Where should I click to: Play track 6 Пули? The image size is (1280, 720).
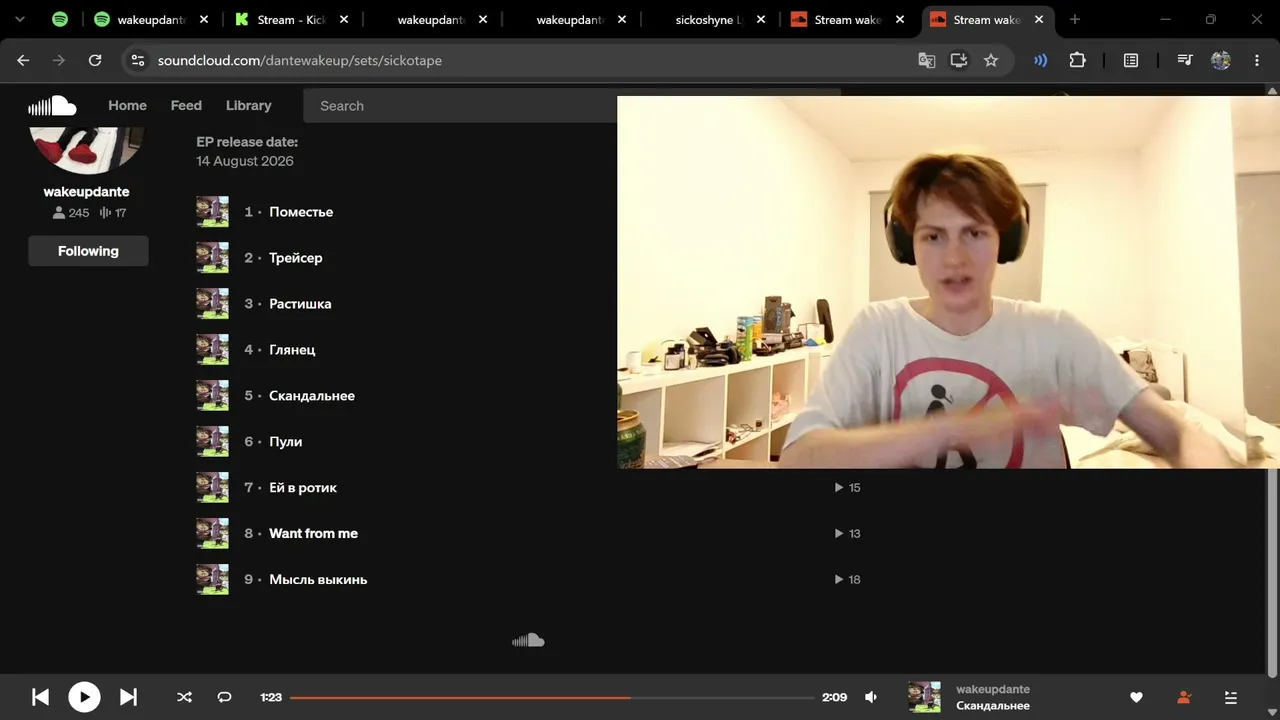[285, 442]
